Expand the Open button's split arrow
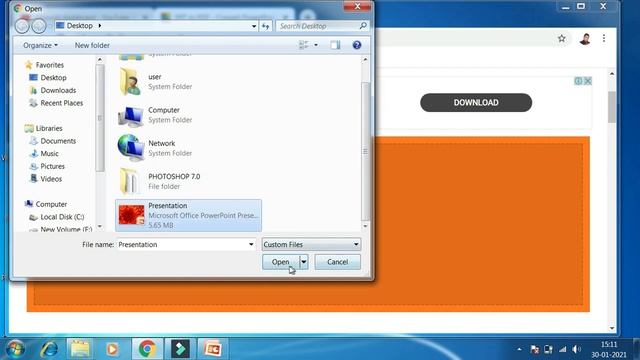Image resolution: width=640 pixels, height=360 pixels. [304, 262]
